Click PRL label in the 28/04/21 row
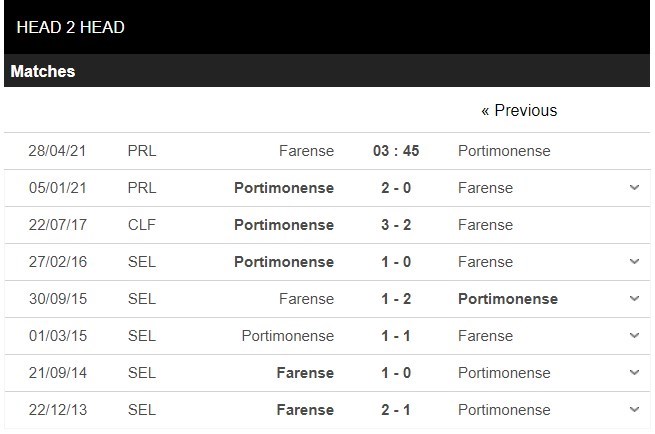Viewport: 655px width, 434px height. [142, 151]
